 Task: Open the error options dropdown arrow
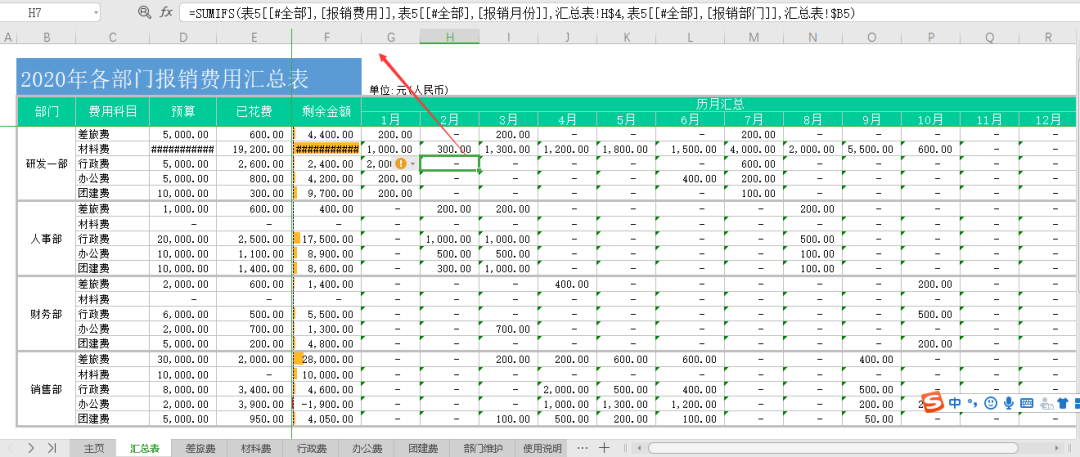pos(413,163)
